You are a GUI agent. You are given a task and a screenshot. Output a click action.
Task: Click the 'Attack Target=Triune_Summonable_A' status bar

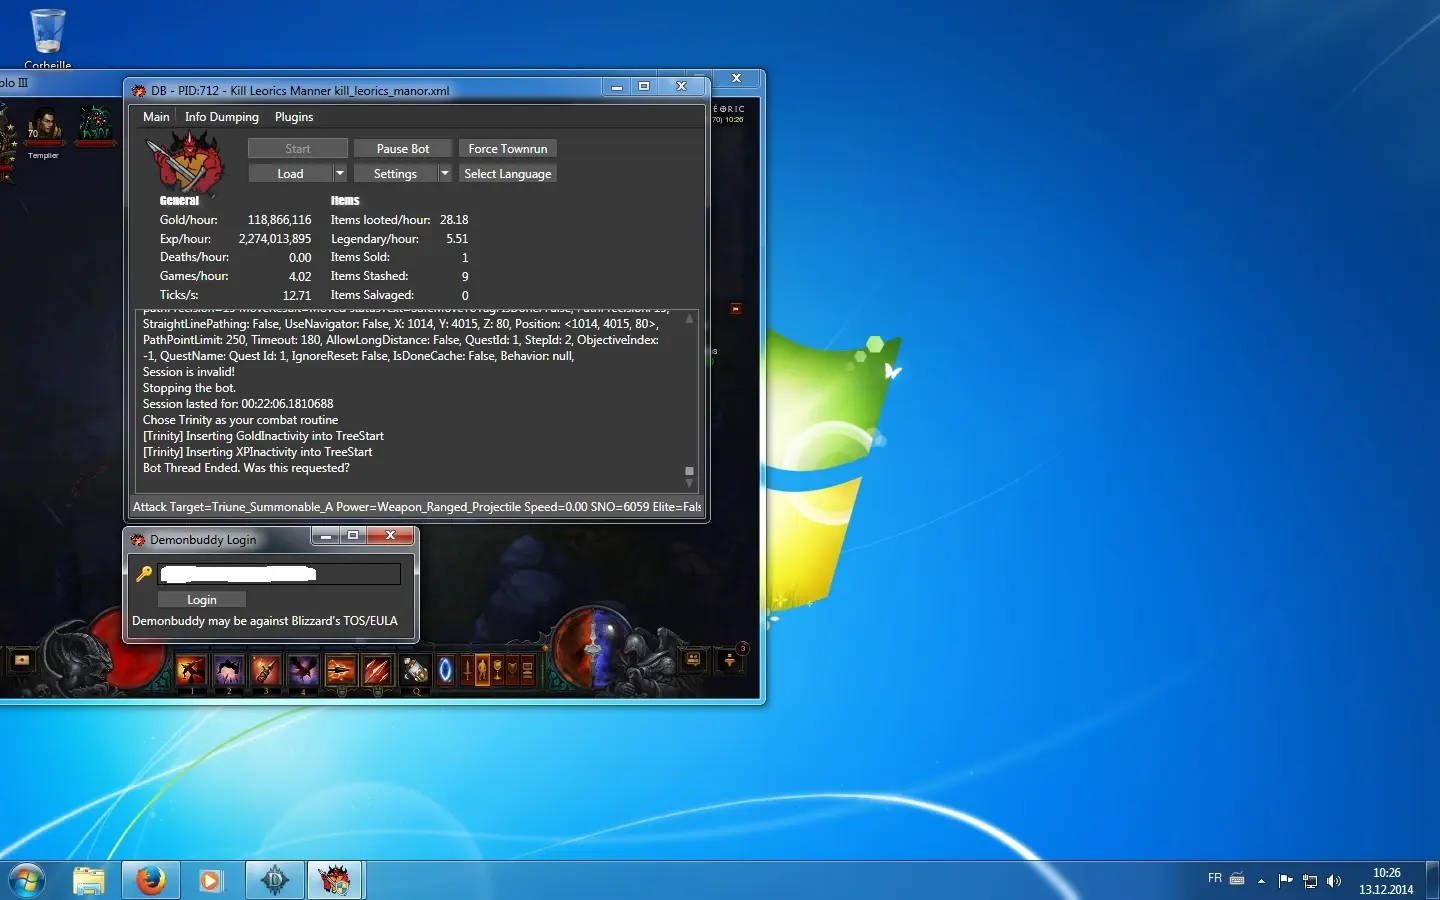point(417,507)
